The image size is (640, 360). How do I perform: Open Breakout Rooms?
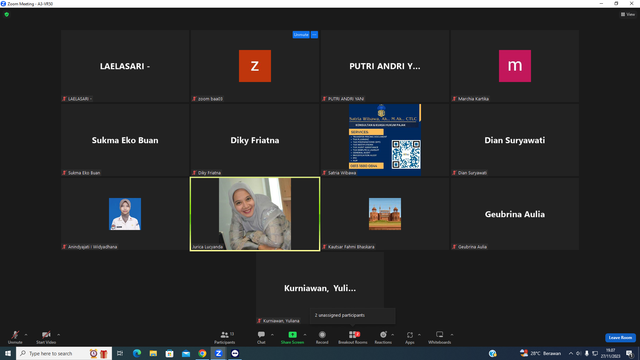(353, 337)
